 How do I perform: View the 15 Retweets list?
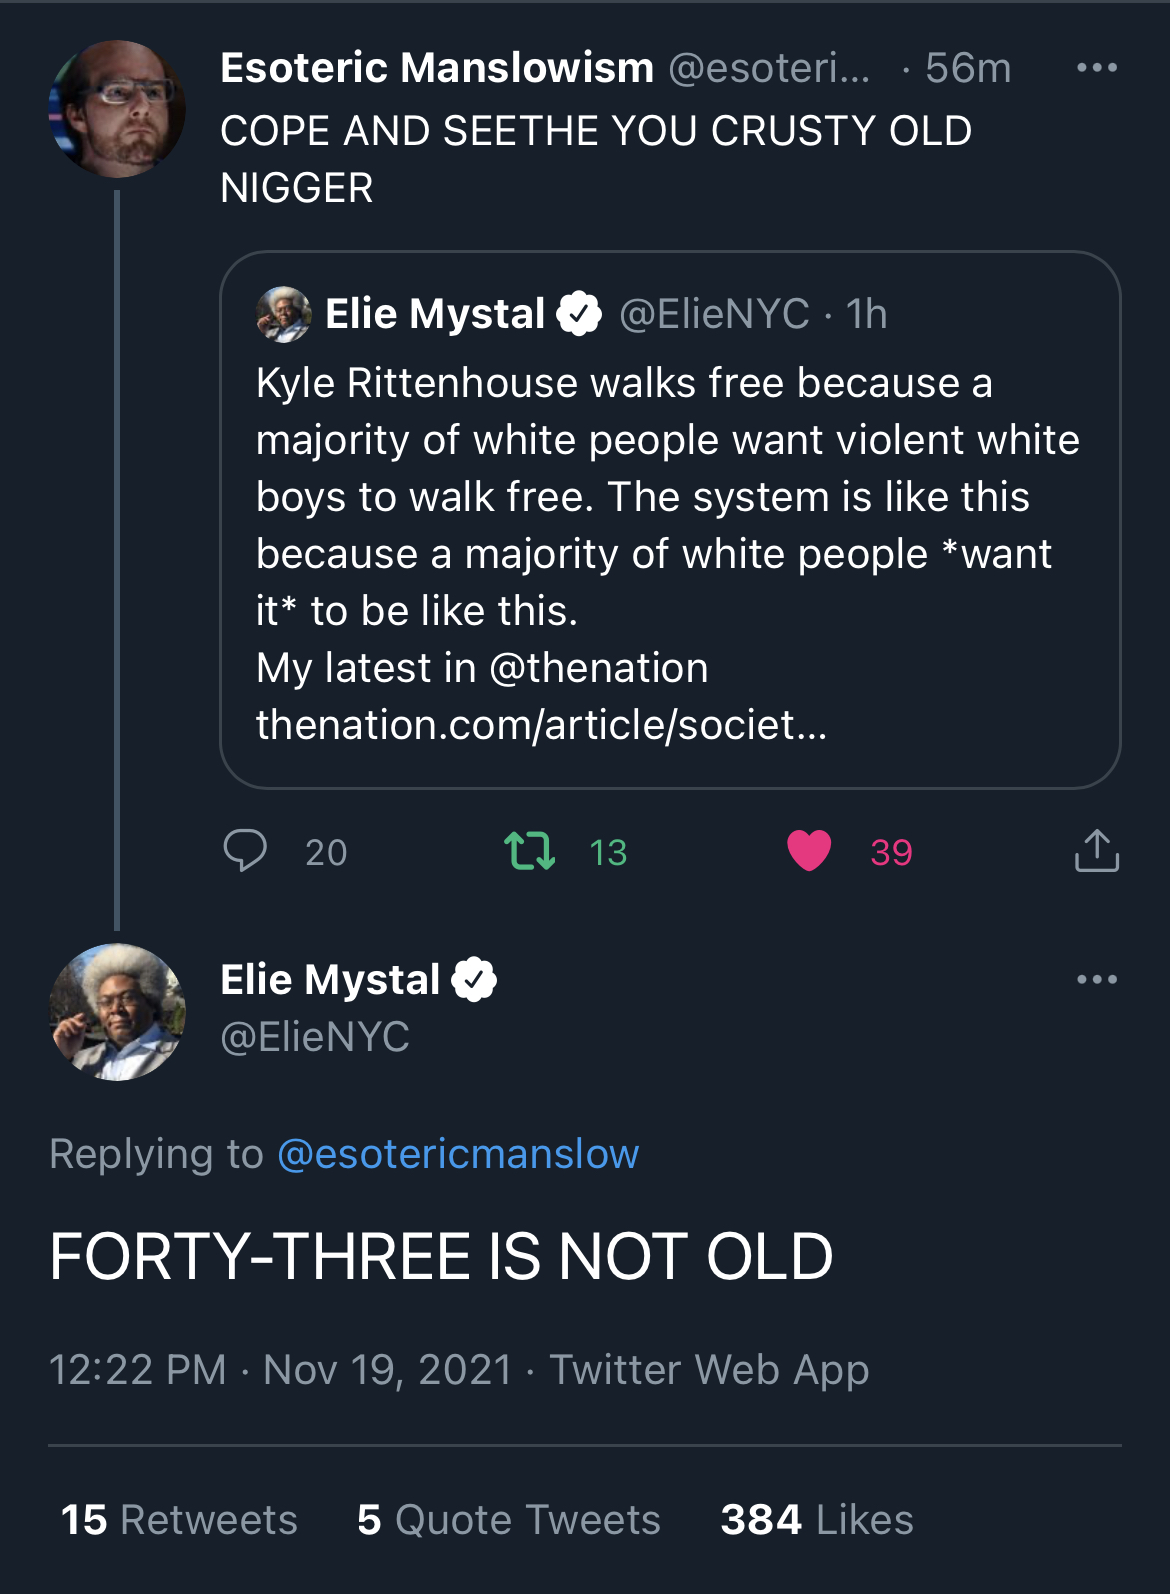(x=180, y=1520)
